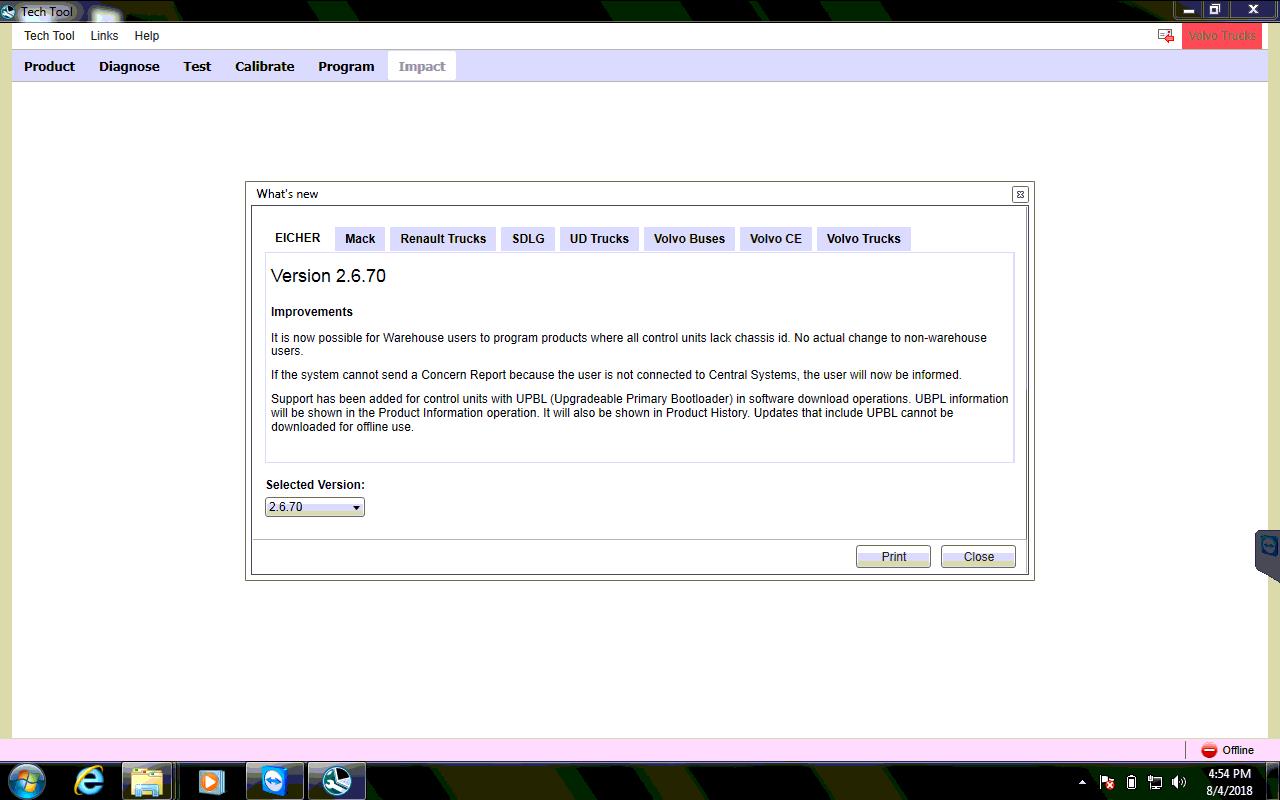Switch to the Product tab
Screen dimensions: 1280x800
coord(50,66)
